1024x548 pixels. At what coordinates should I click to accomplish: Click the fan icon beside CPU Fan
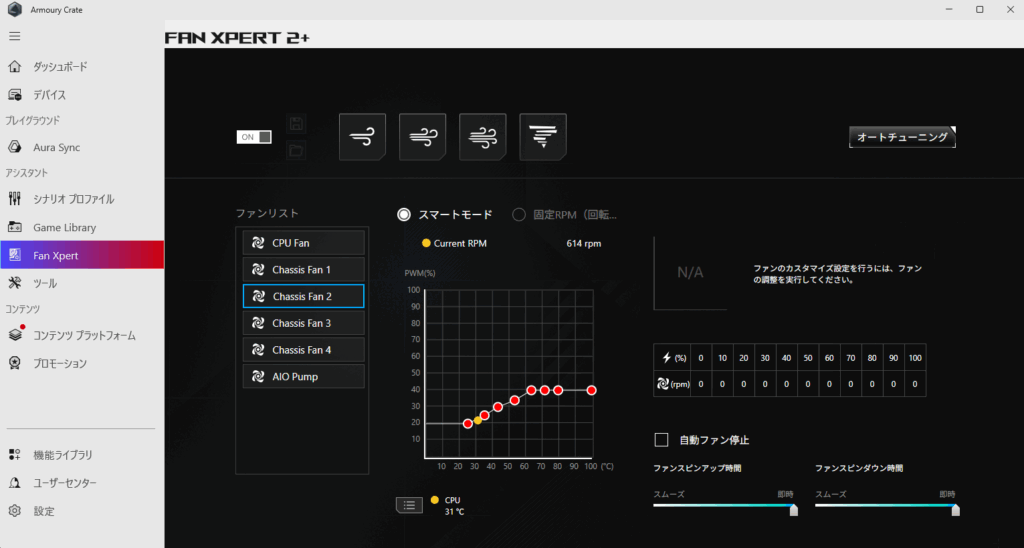tap(258, 243)
